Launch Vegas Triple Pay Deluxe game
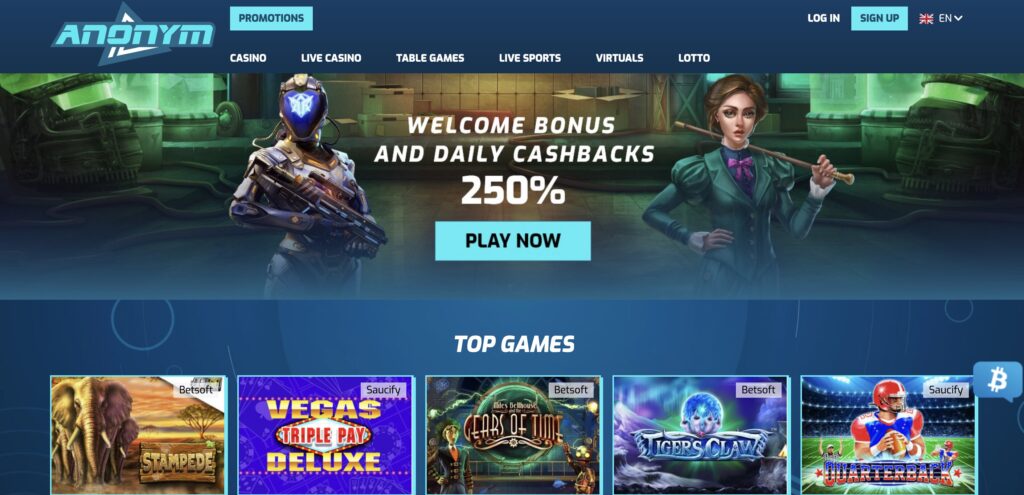 [x=325, y=435]
